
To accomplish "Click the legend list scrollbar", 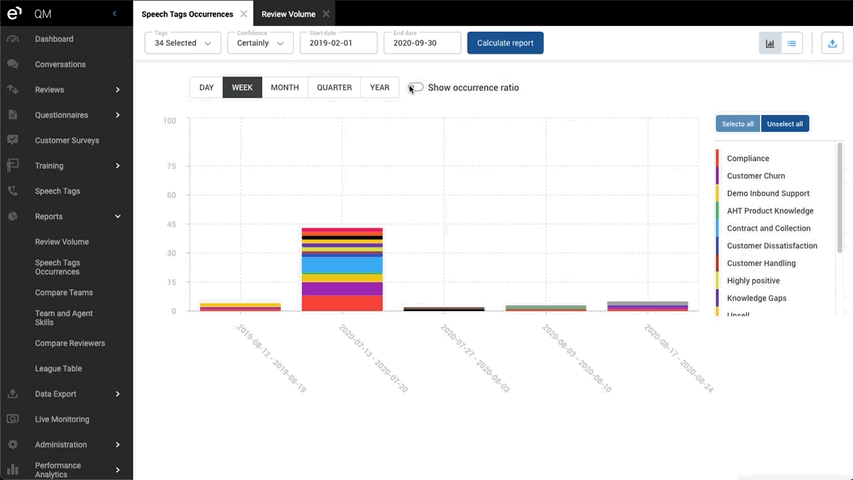I will click(x=839, y=196).
